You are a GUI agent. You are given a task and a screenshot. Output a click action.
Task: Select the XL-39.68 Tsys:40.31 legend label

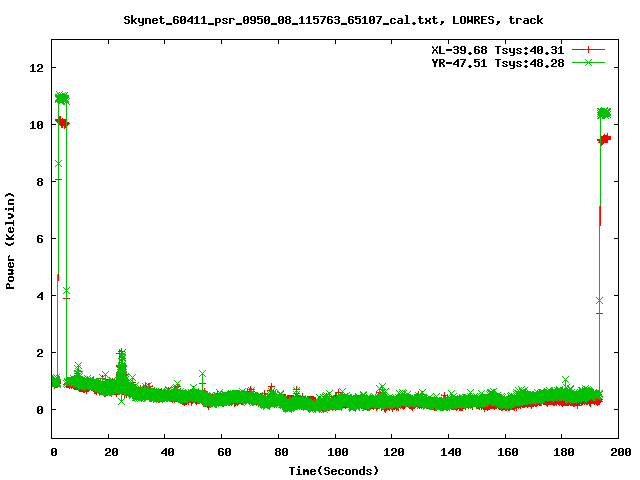[498, 50]
